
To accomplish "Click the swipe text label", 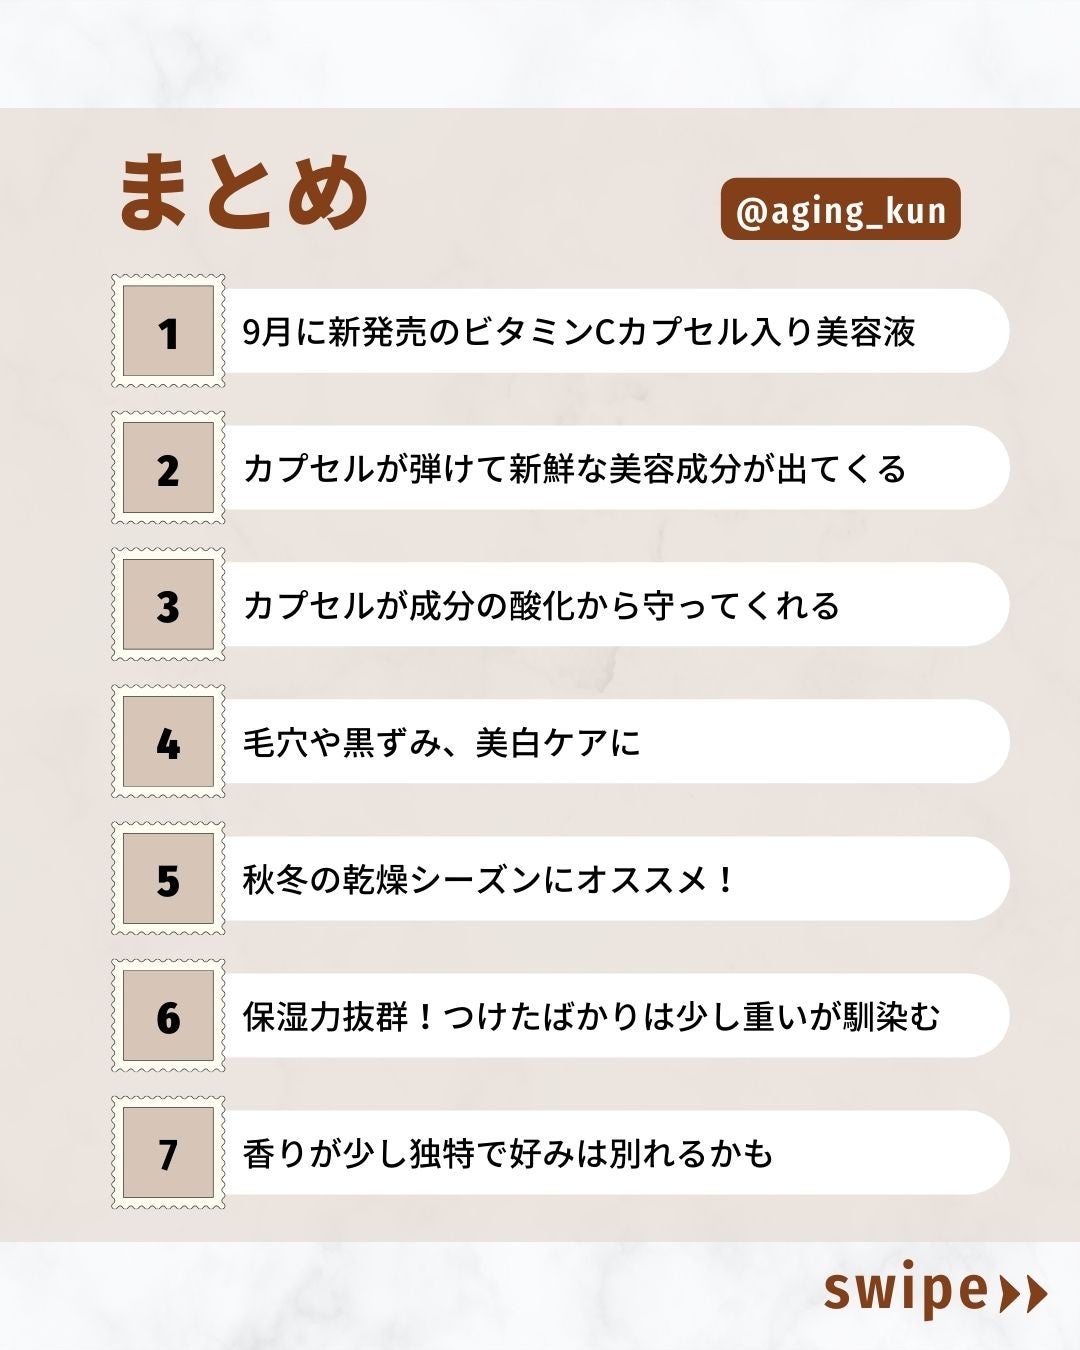I will pos(905,1291).
